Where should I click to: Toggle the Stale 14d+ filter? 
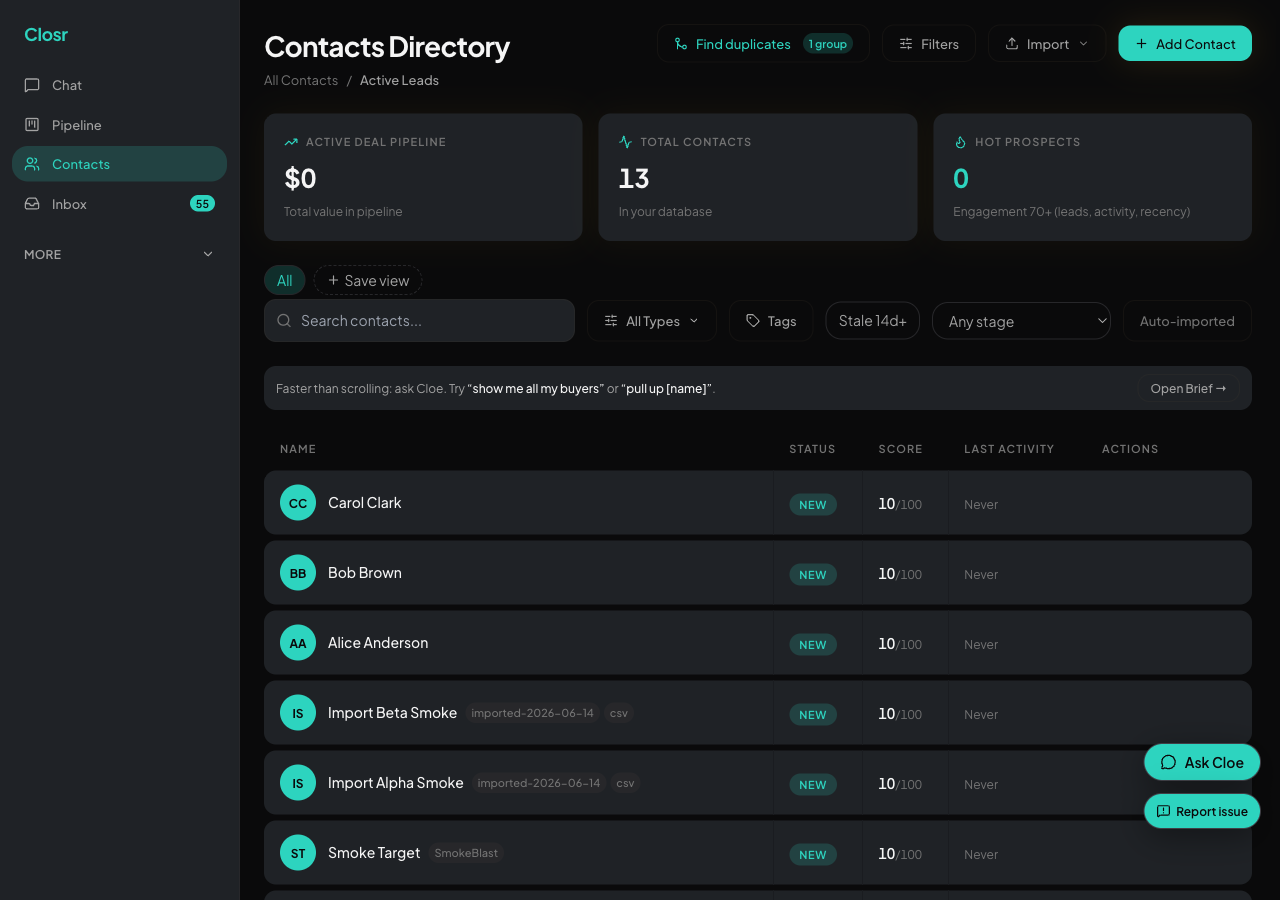pos(872,321)
